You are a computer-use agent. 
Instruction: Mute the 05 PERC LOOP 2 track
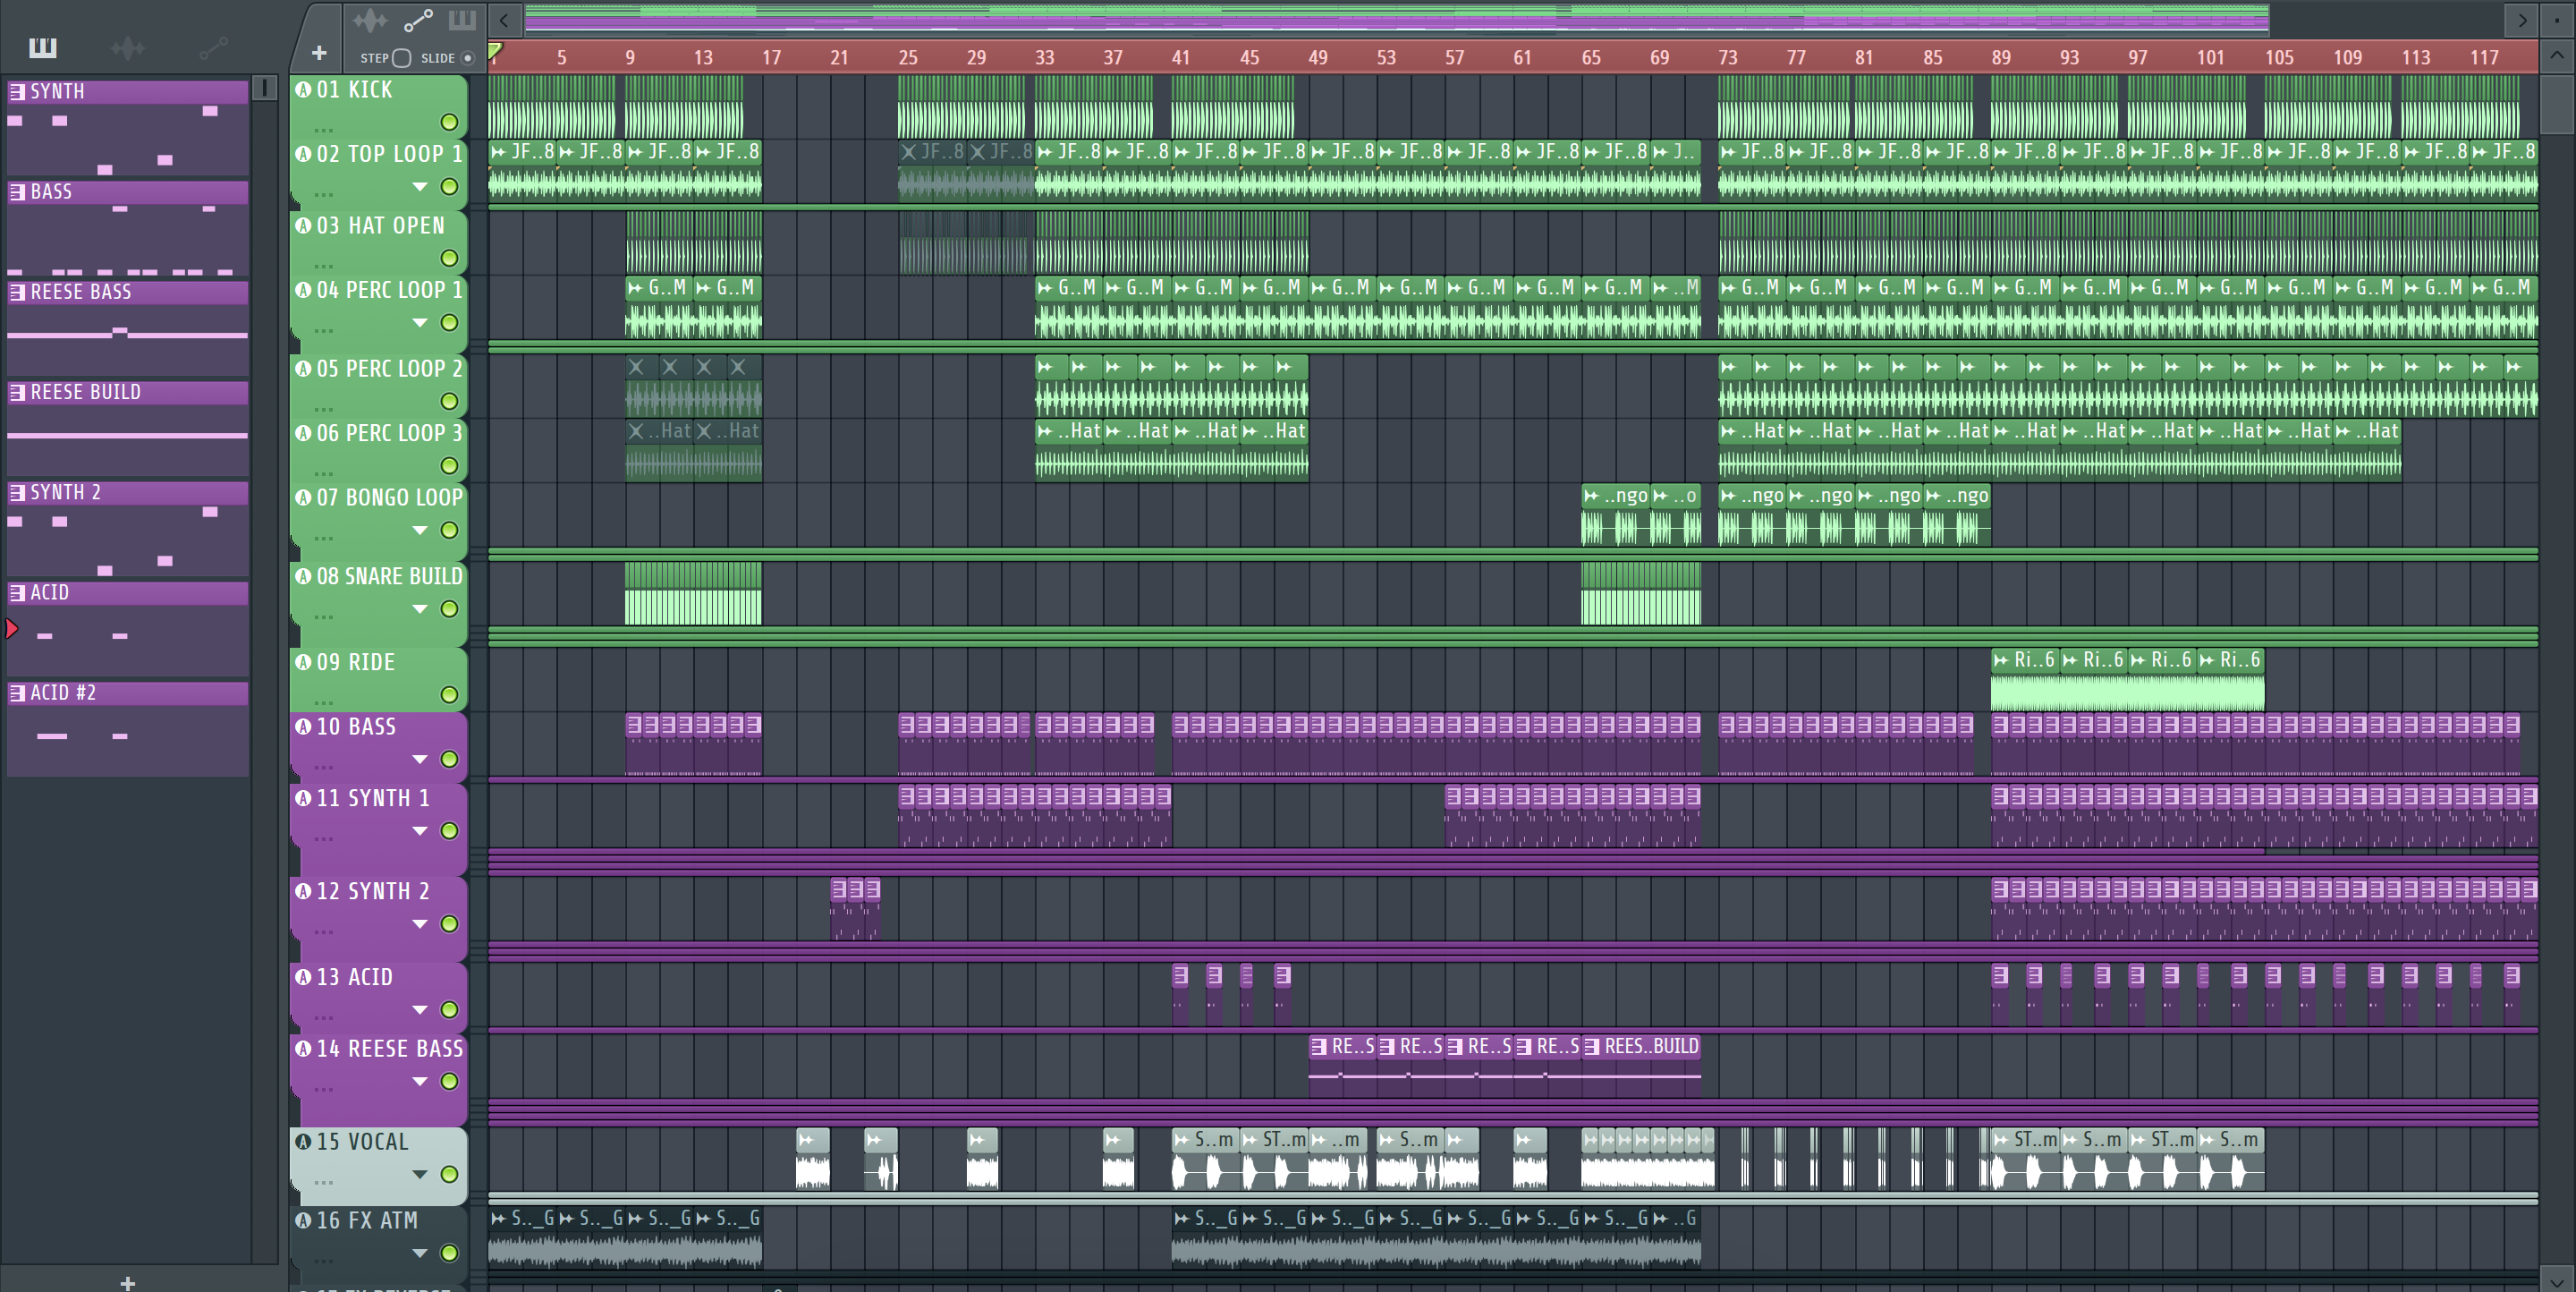click(x=449, y=401)
